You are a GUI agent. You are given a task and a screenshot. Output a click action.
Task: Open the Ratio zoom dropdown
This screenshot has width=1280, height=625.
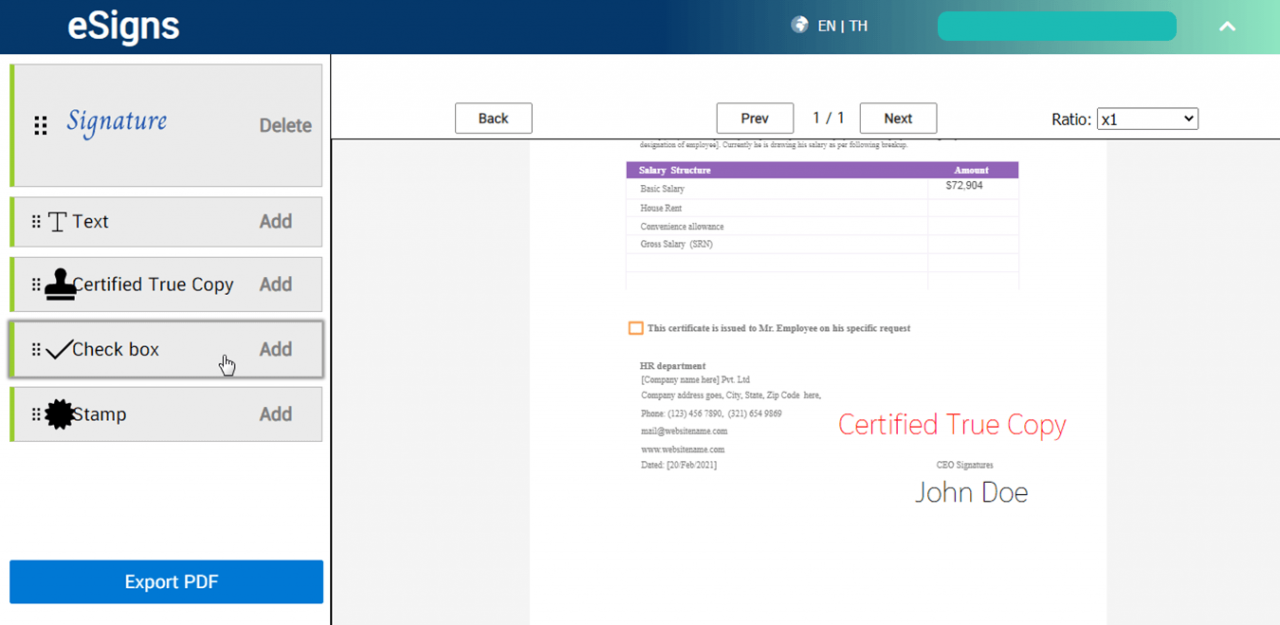point(1147,118)
